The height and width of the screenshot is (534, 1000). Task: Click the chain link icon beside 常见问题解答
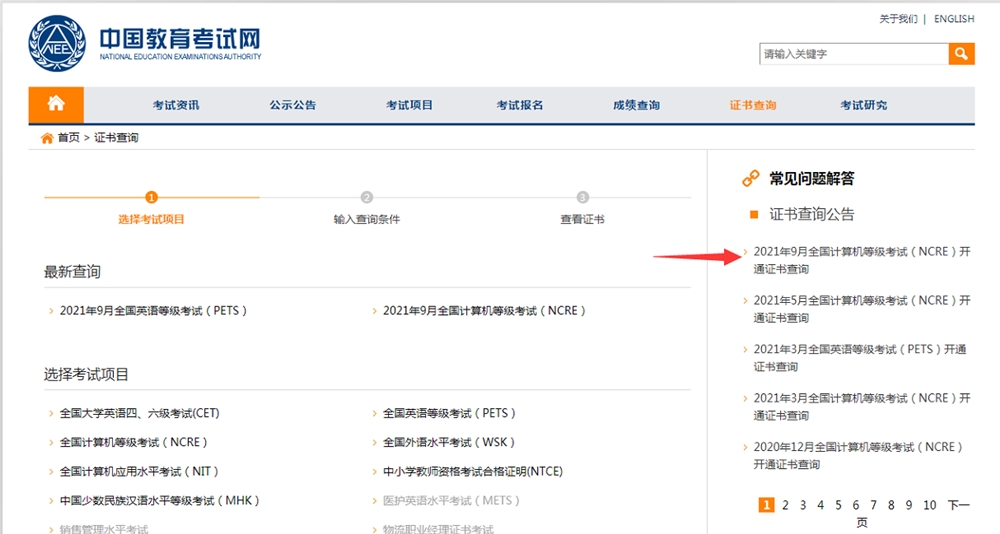750,179
